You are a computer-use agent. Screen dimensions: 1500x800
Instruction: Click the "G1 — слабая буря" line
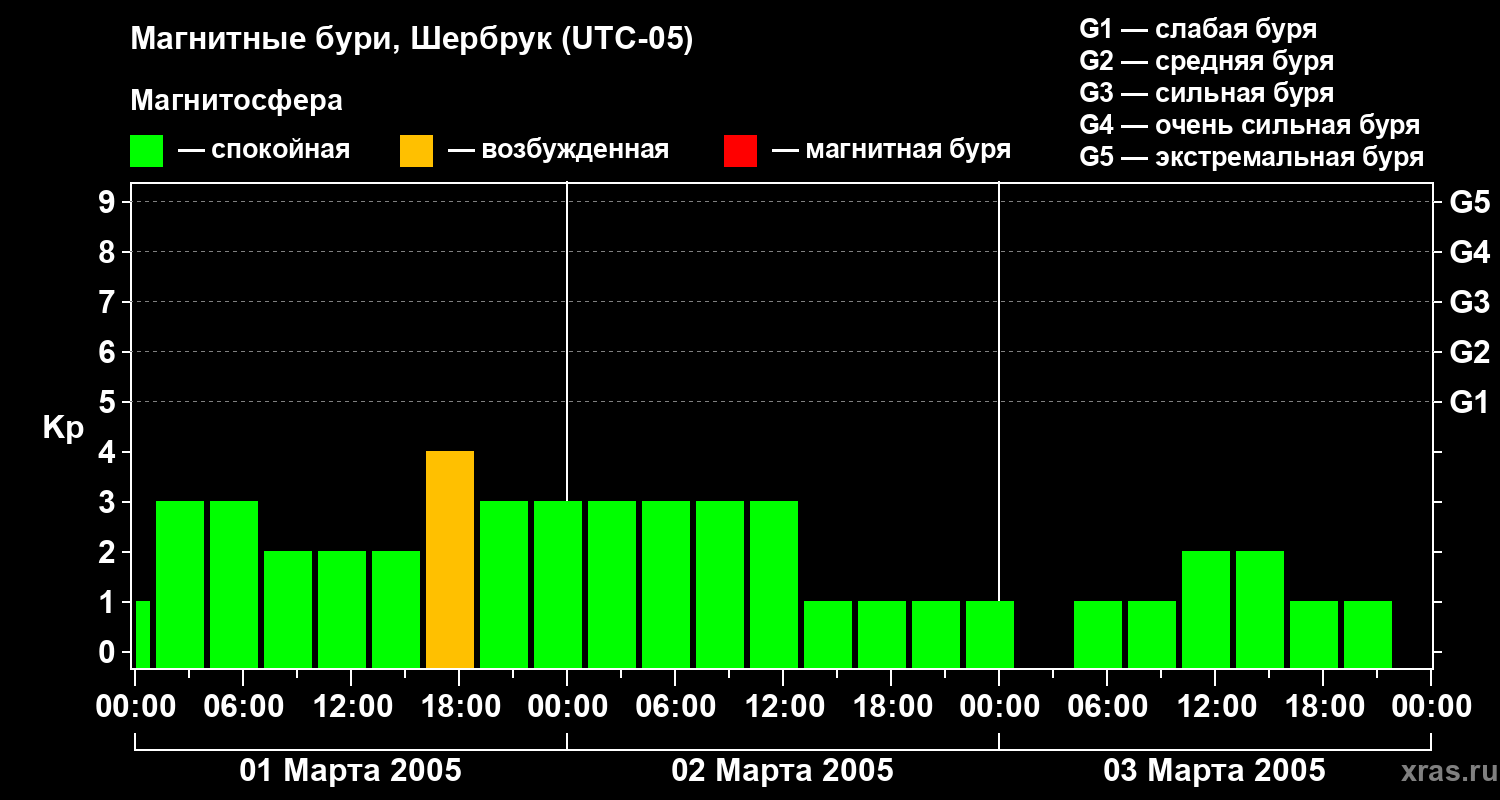point(1198,29)
